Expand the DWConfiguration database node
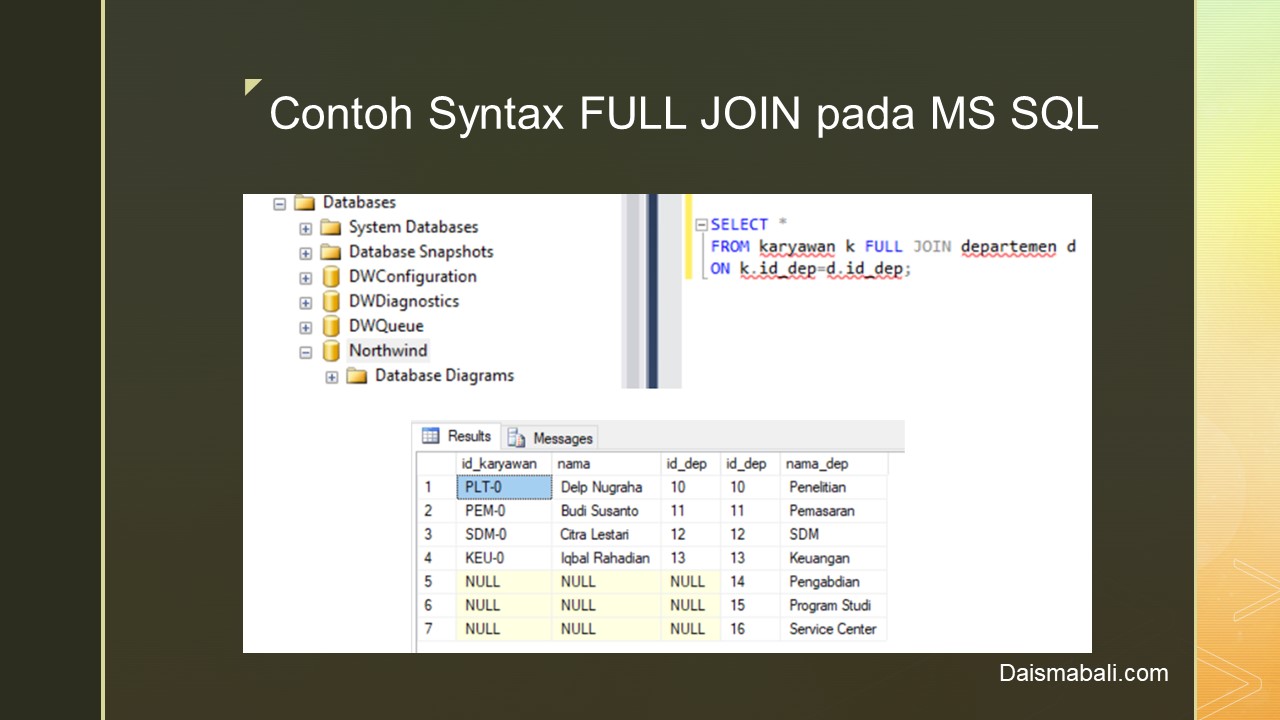 click(x=306, y=278)
